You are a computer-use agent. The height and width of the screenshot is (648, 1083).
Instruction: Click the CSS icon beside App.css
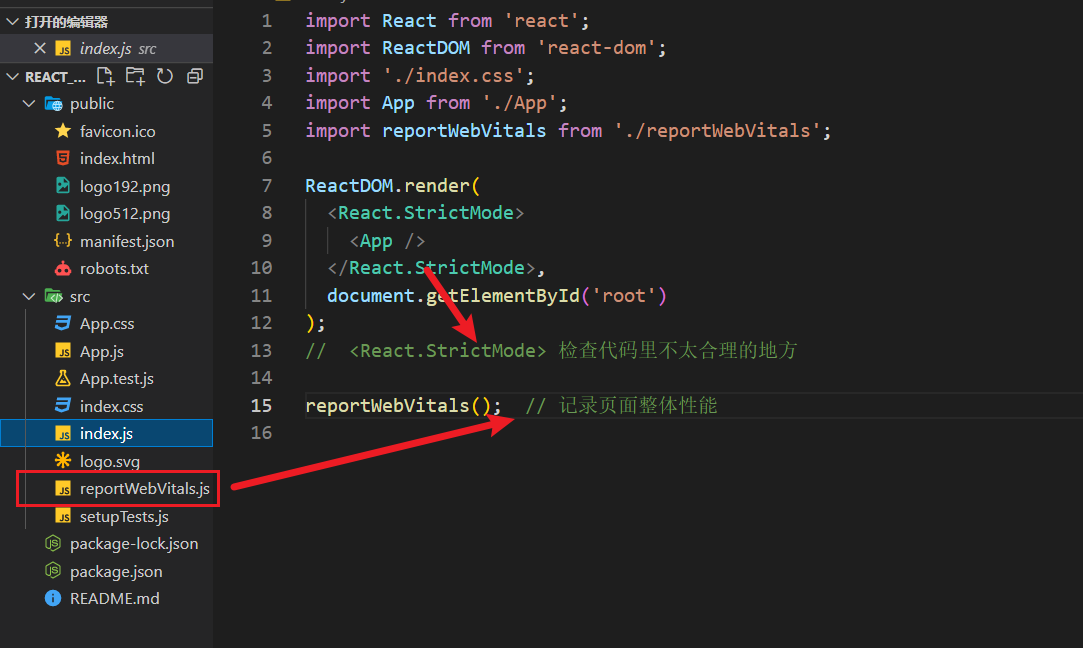pos(63,323)
